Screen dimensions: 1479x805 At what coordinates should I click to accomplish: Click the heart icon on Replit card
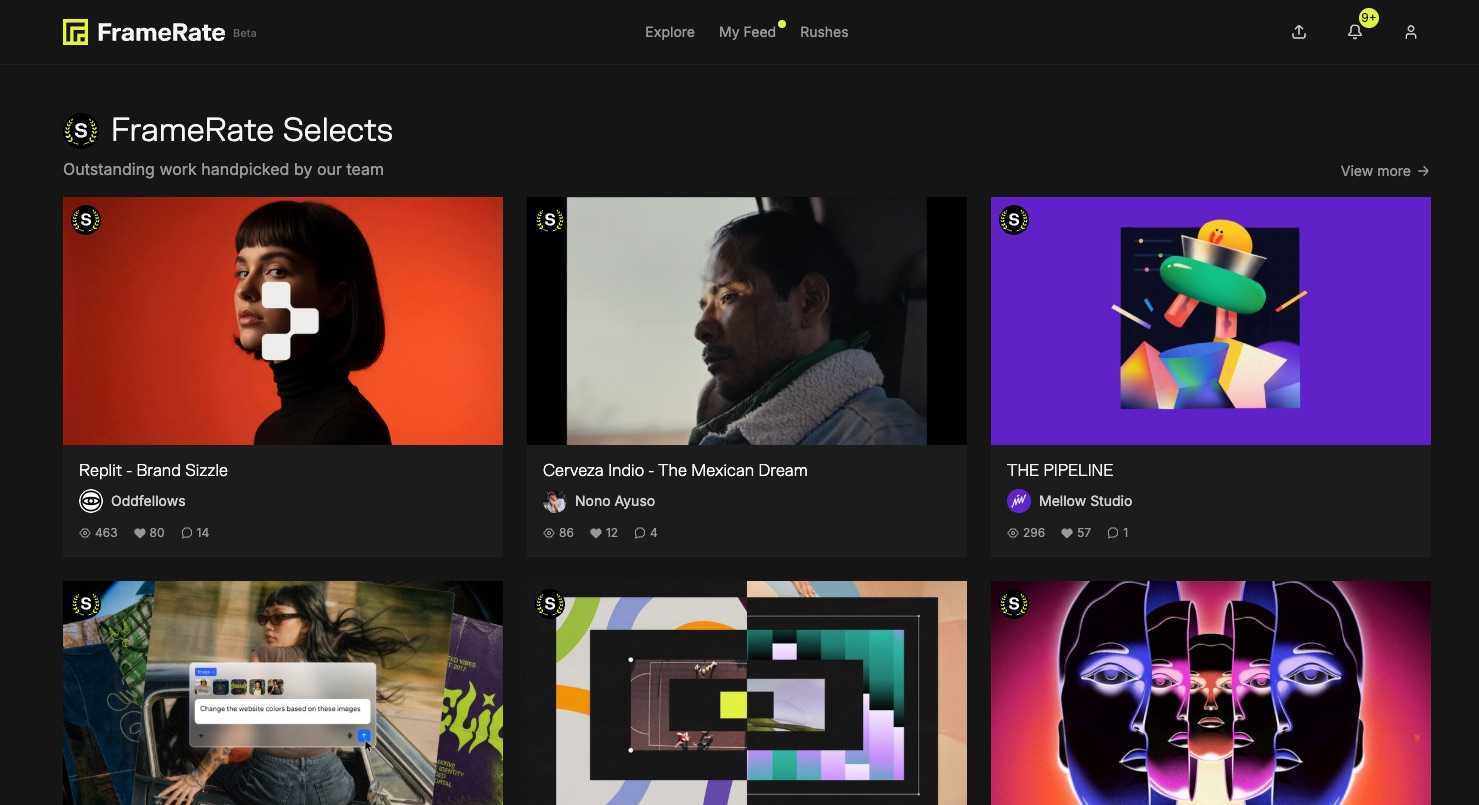(140, 533)
